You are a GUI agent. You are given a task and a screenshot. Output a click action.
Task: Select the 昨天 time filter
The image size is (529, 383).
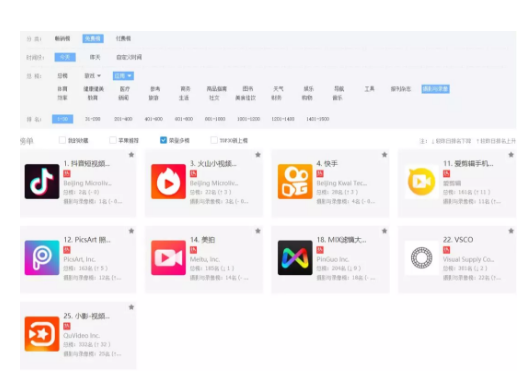(95, 57)
